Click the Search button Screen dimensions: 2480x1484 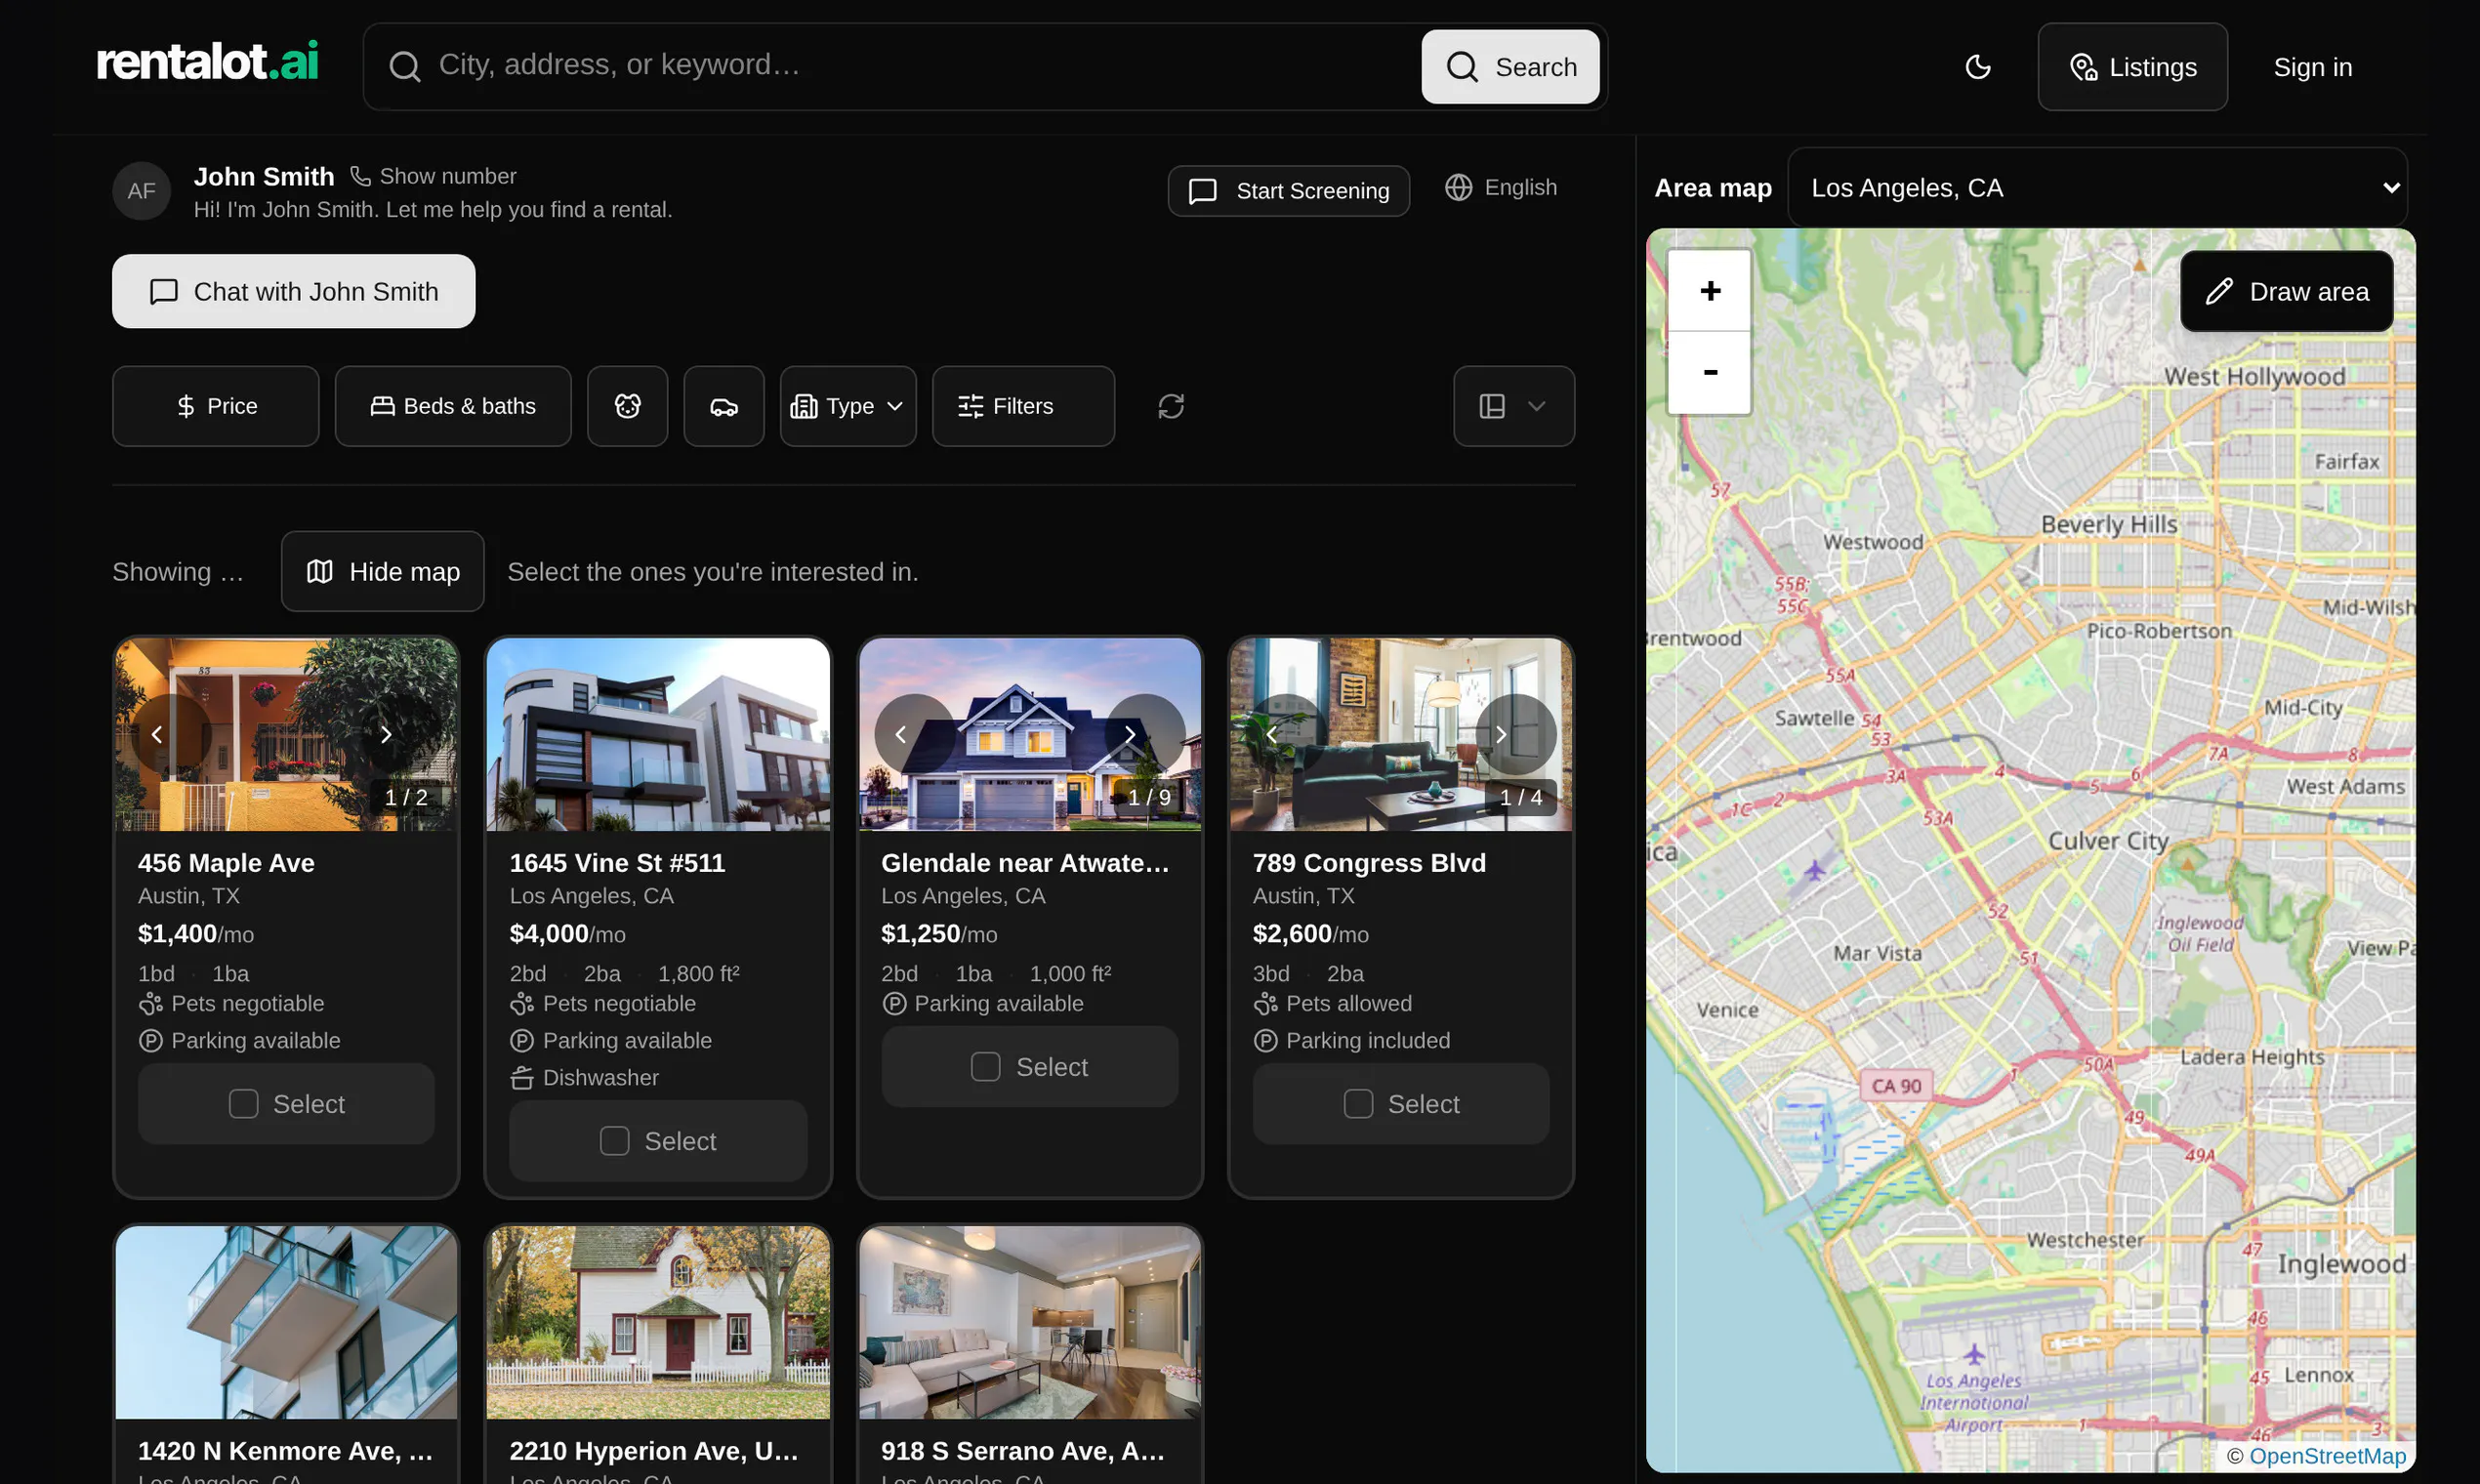pyautogui.click(x=1510, y=67)
